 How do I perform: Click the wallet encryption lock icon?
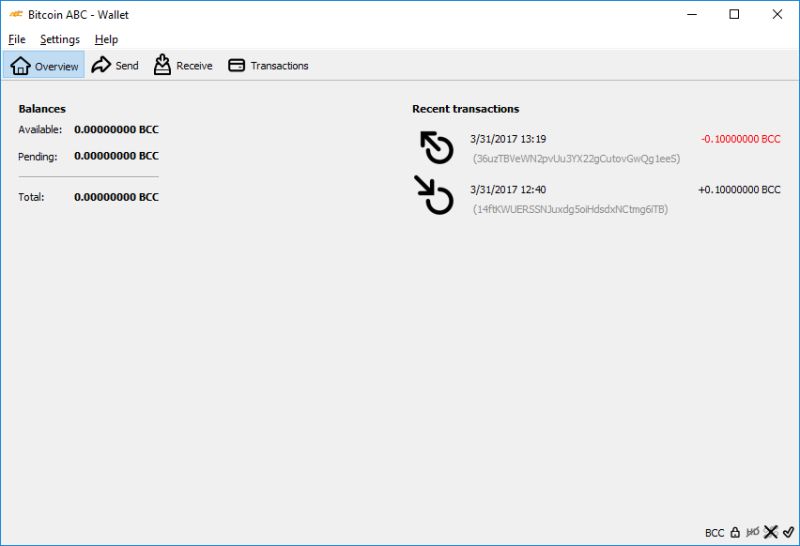(735, 532)
